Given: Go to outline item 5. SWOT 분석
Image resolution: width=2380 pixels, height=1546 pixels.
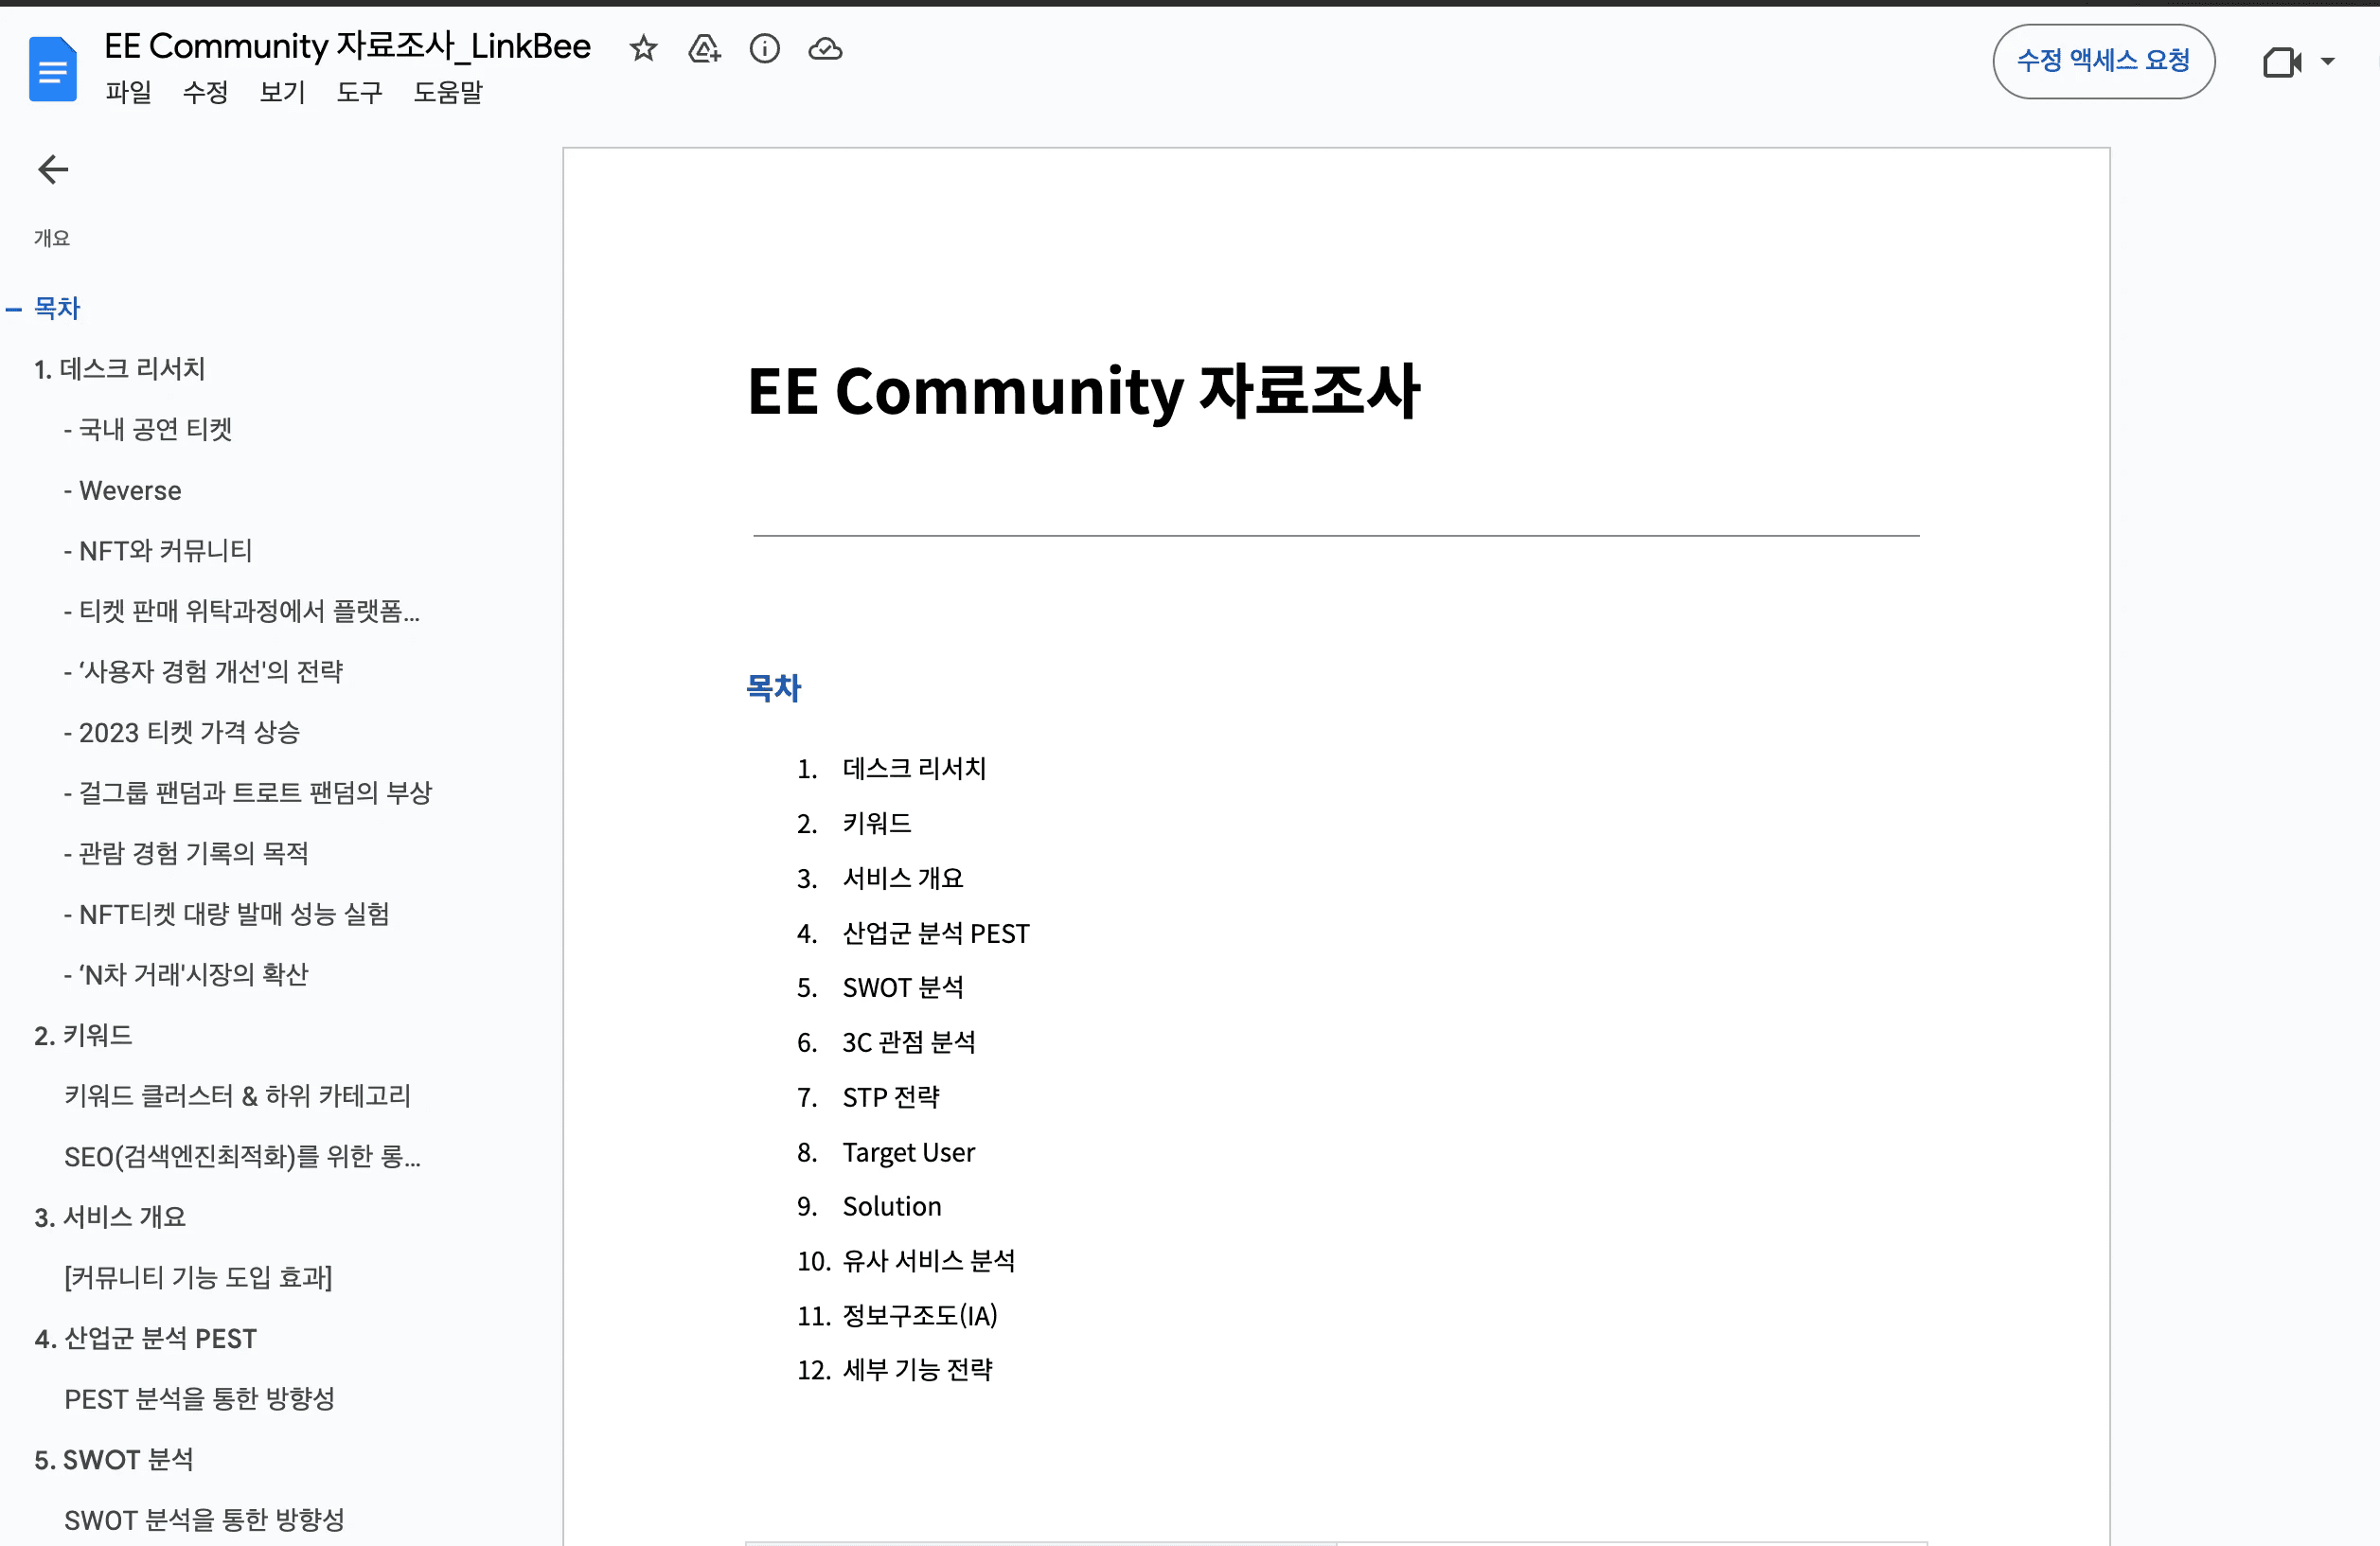Looking at the screenshot, I should pyautogui.click(x=114, y=1459).
